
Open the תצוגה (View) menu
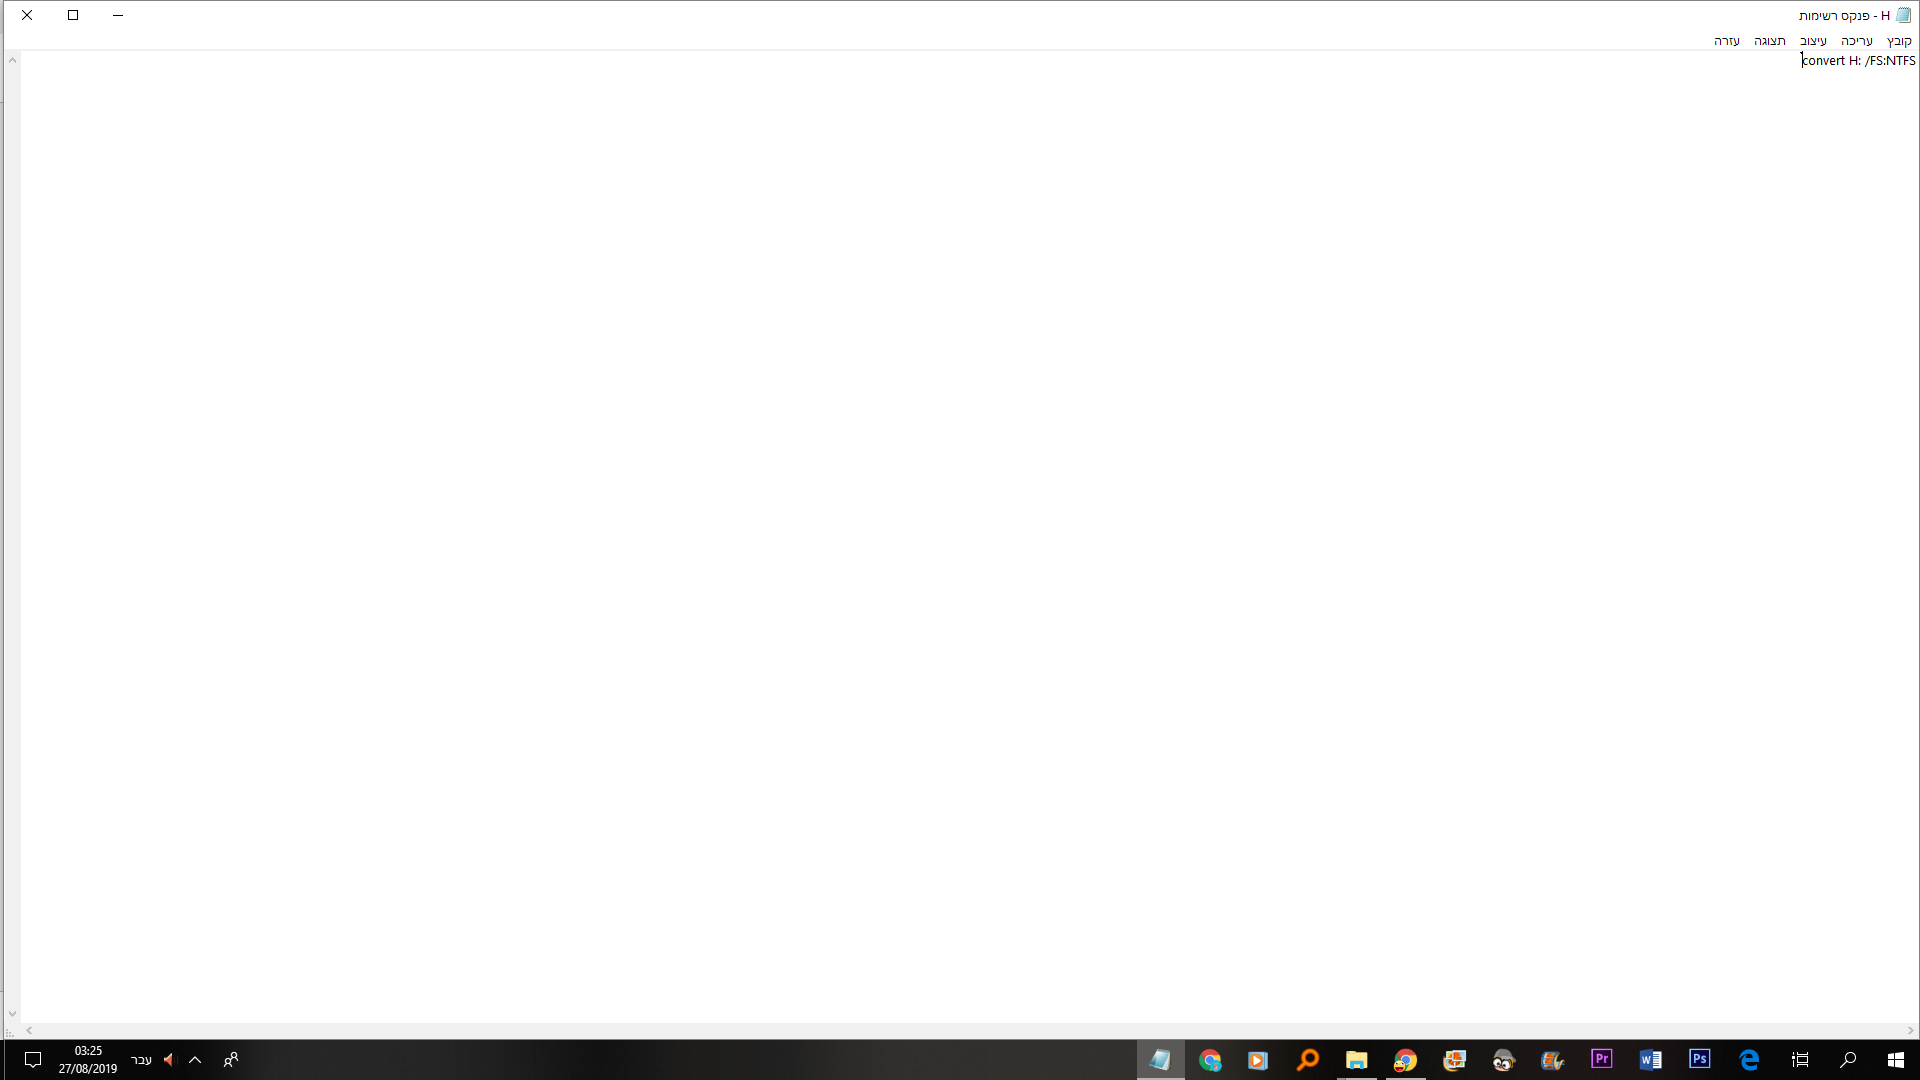[1769, 41]
